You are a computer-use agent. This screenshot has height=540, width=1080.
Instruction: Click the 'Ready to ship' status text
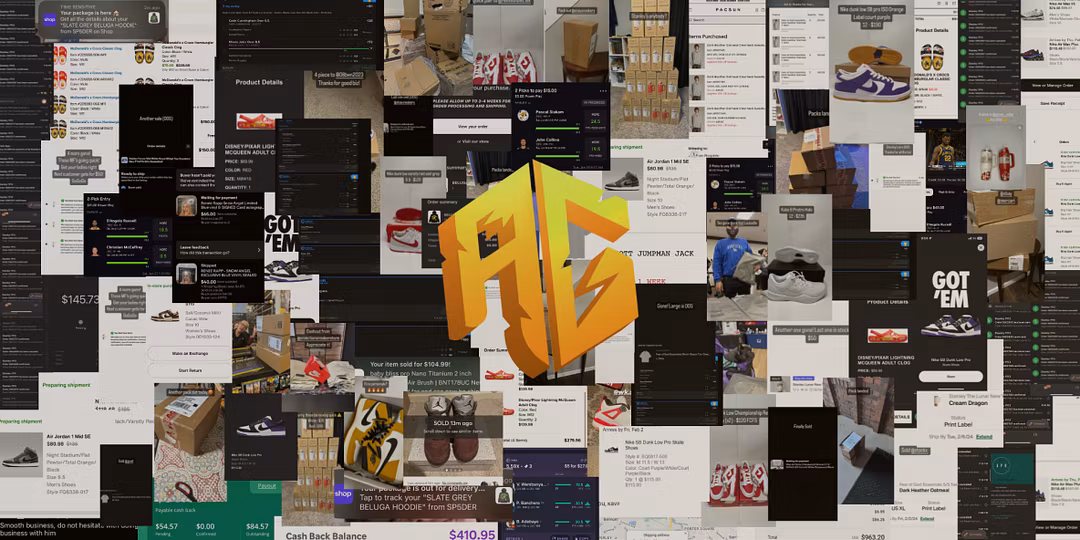point(133,174)
